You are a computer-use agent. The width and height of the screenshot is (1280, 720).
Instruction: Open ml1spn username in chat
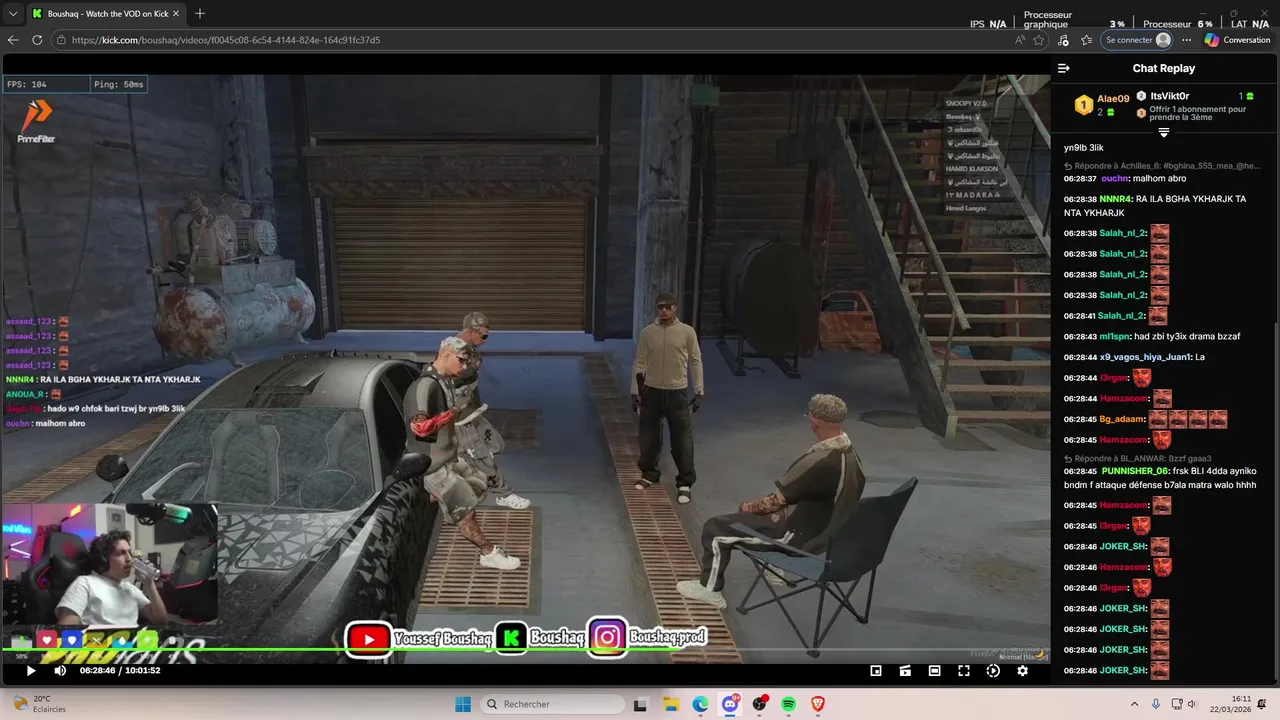[x=1114, y=336]
